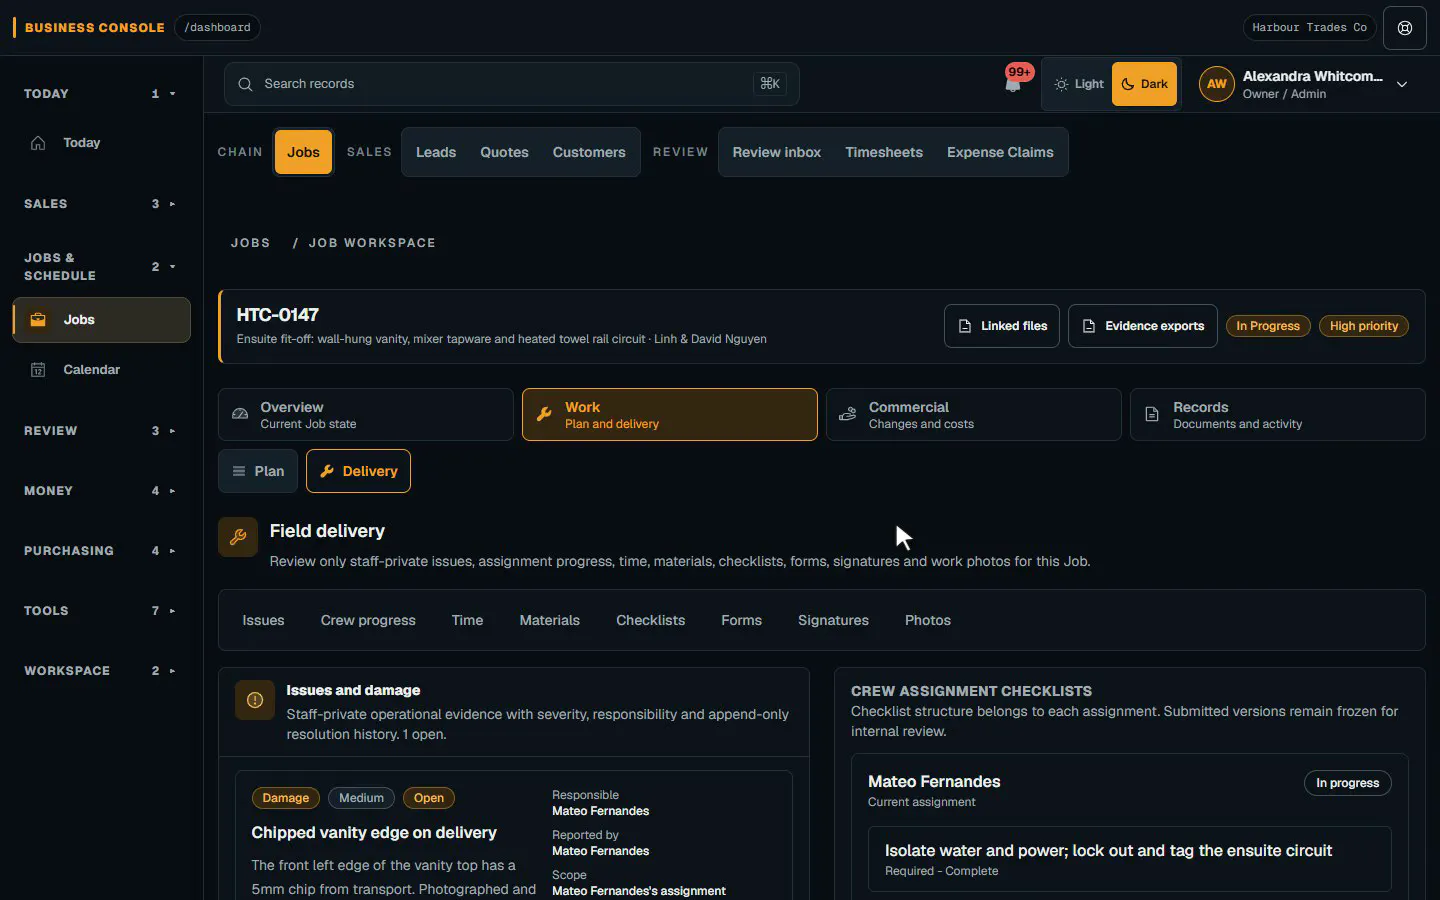This screenshot has height=900, width=1440.
Task: Click the High priority badge
Action: pyautogui.click(x=1364, y=326)
